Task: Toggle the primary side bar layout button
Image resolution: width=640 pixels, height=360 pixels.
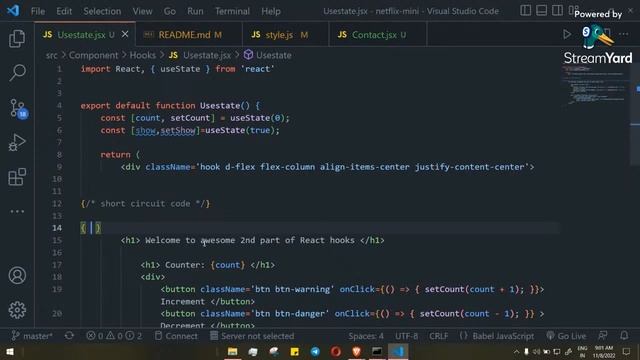Action: 526,11
